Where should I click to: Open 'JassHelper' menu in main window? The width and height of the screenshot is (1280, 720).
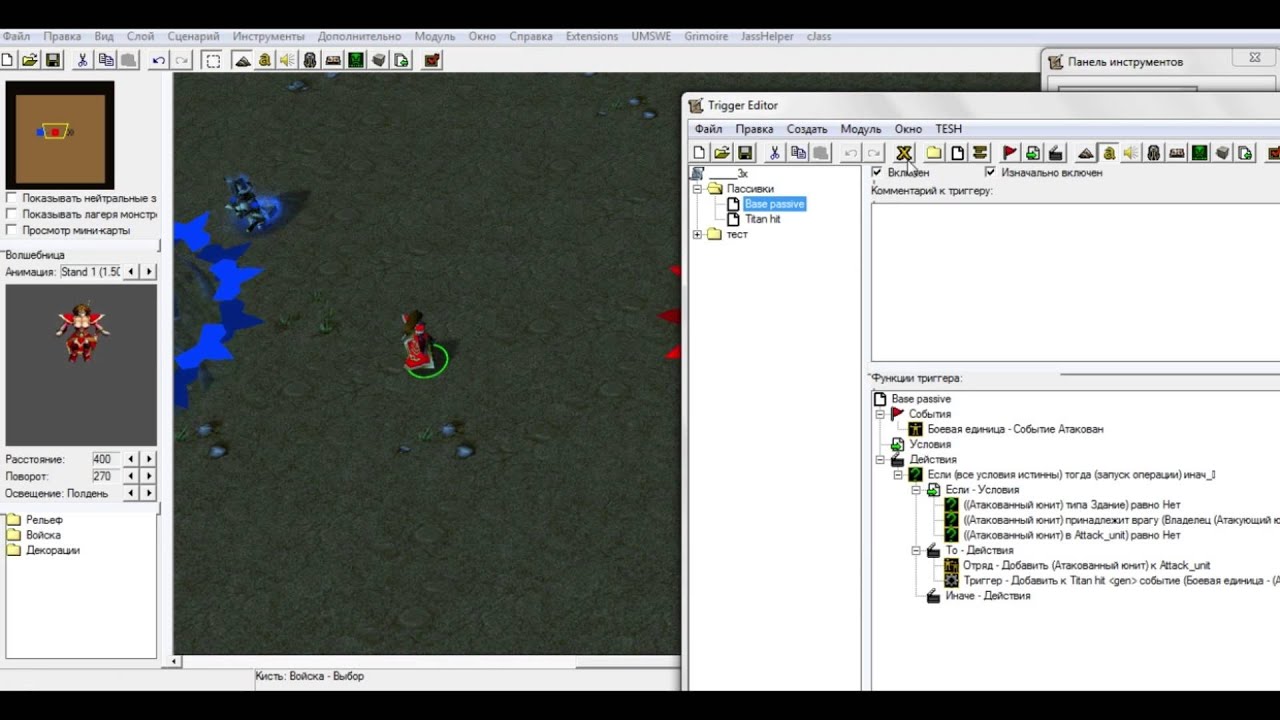[x=767, y=36]
